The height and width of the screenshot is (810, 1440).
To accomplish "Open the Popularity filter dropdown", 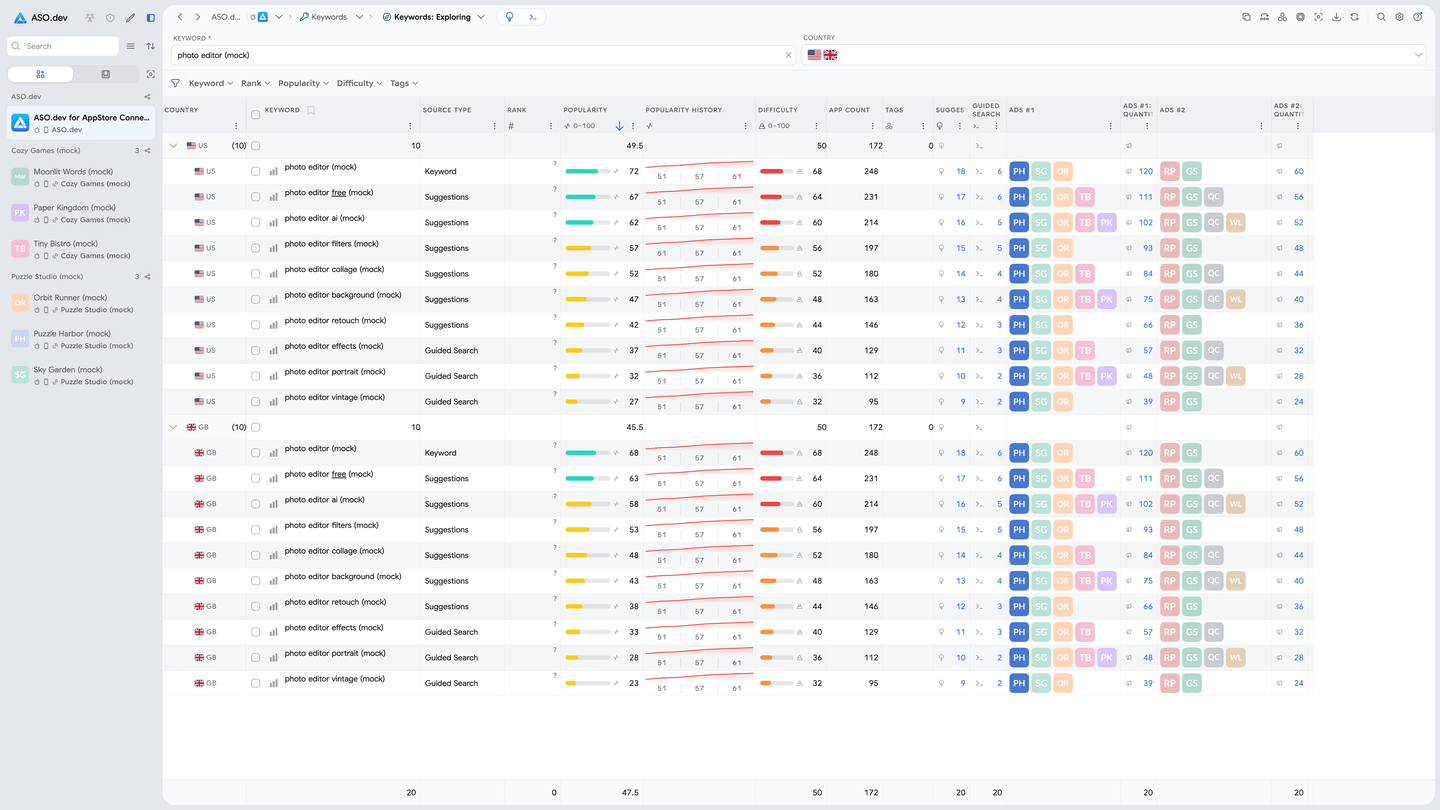I will coord(303,83).
